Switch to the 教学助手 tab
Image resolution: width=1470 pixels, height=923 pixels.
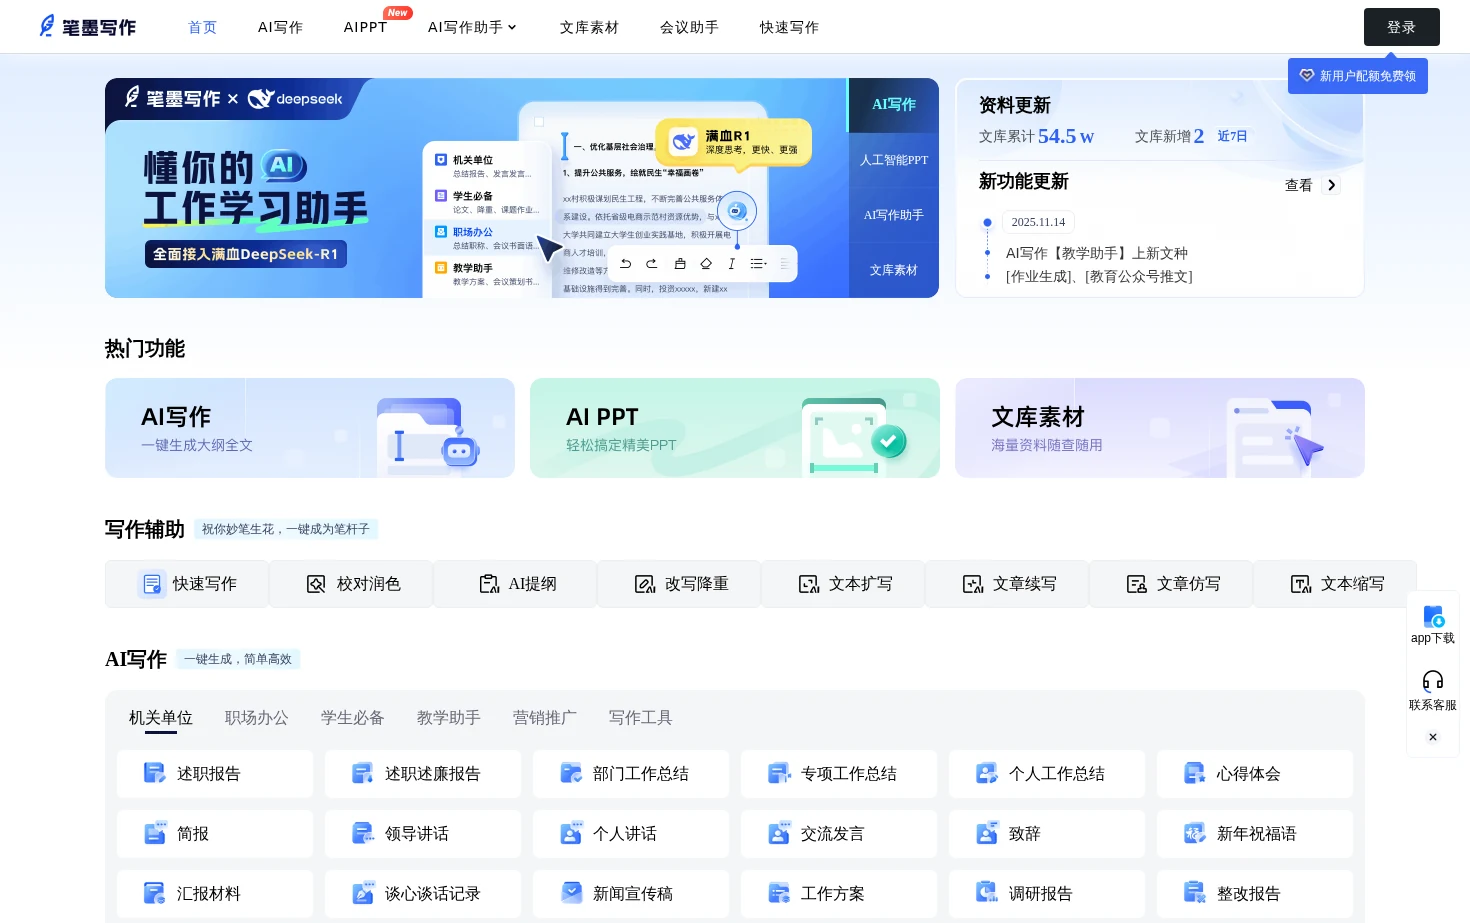(x=449, y=718)
